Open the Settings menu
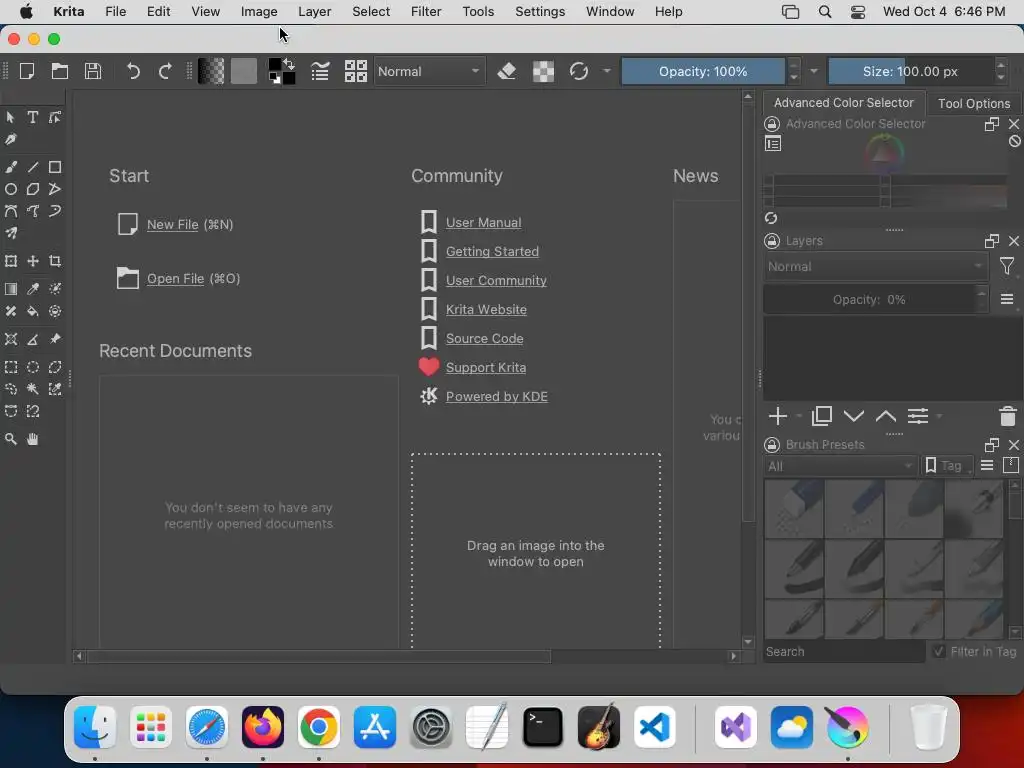This screenshot has width=1024, height=768. (539, 12)
